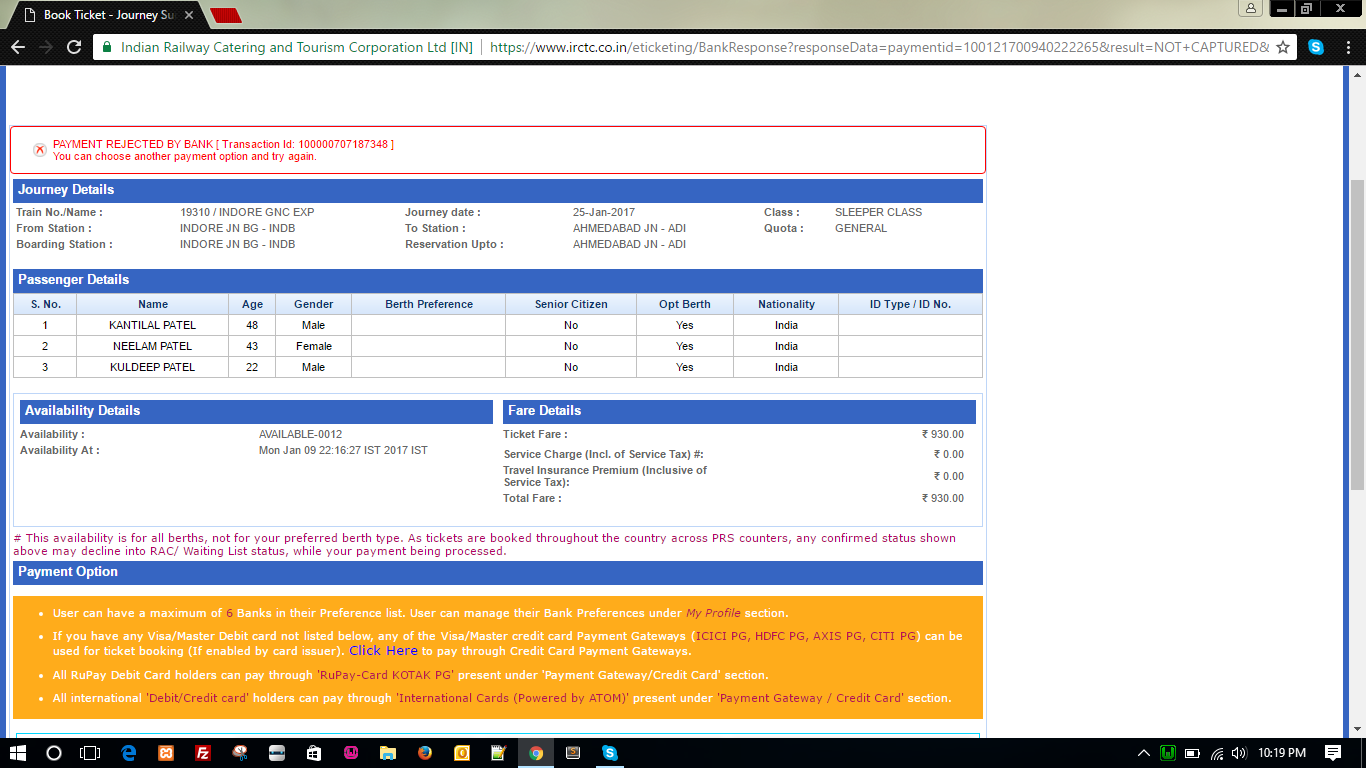Click the green secure lock icon
This screenshot has width=1366, height=768.
click(x=108, y=47)
